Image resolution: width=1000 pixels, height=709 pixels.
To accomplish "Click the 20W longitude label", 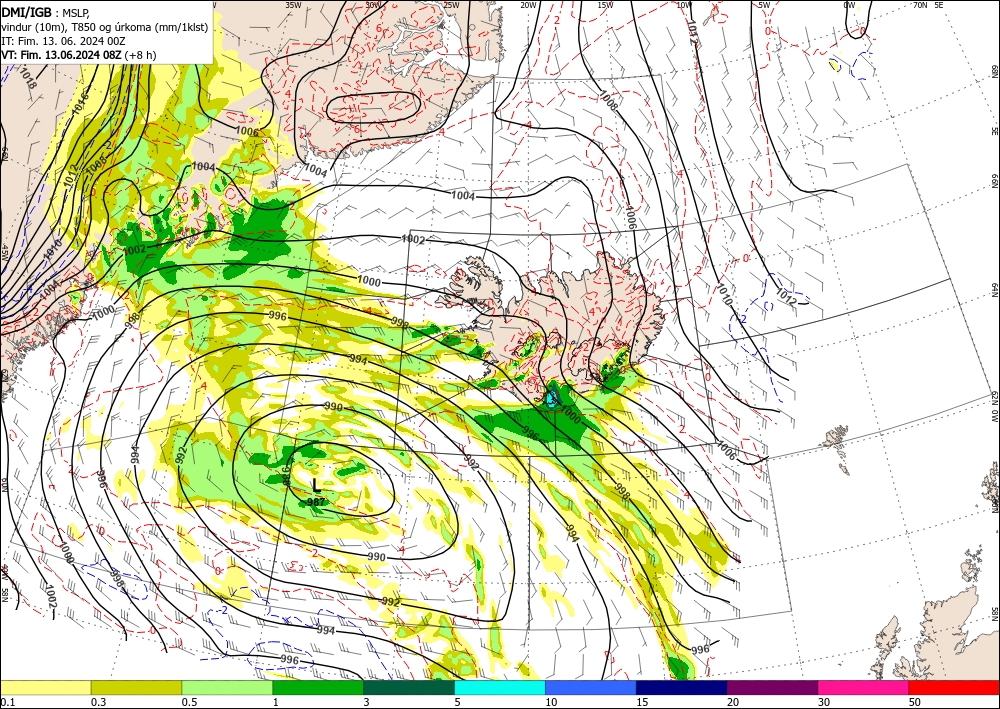I will [528, 5].
